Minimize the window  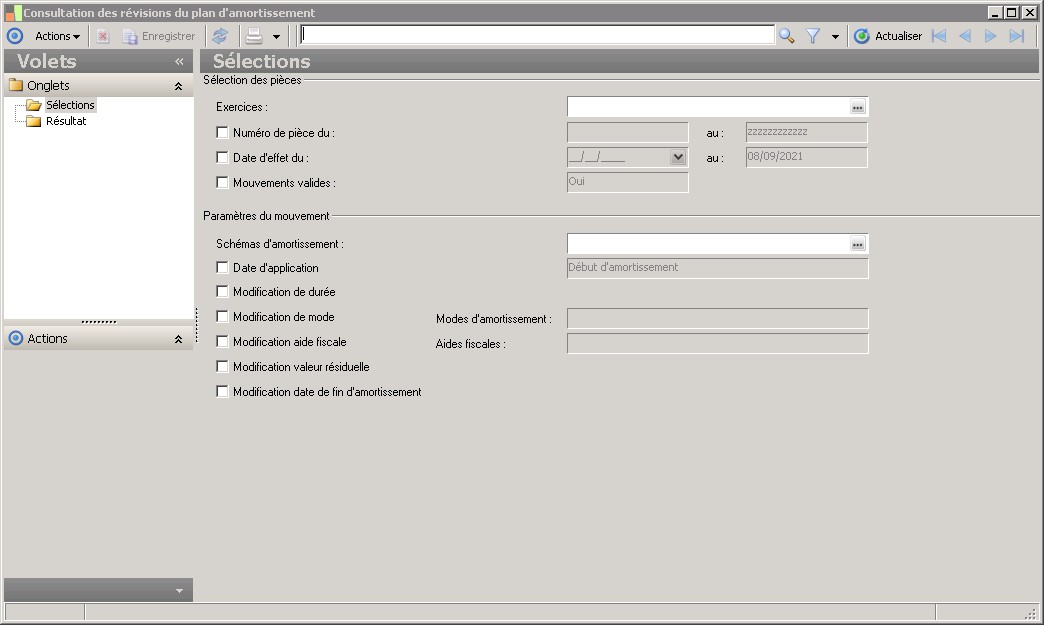(x=995, y=13)
